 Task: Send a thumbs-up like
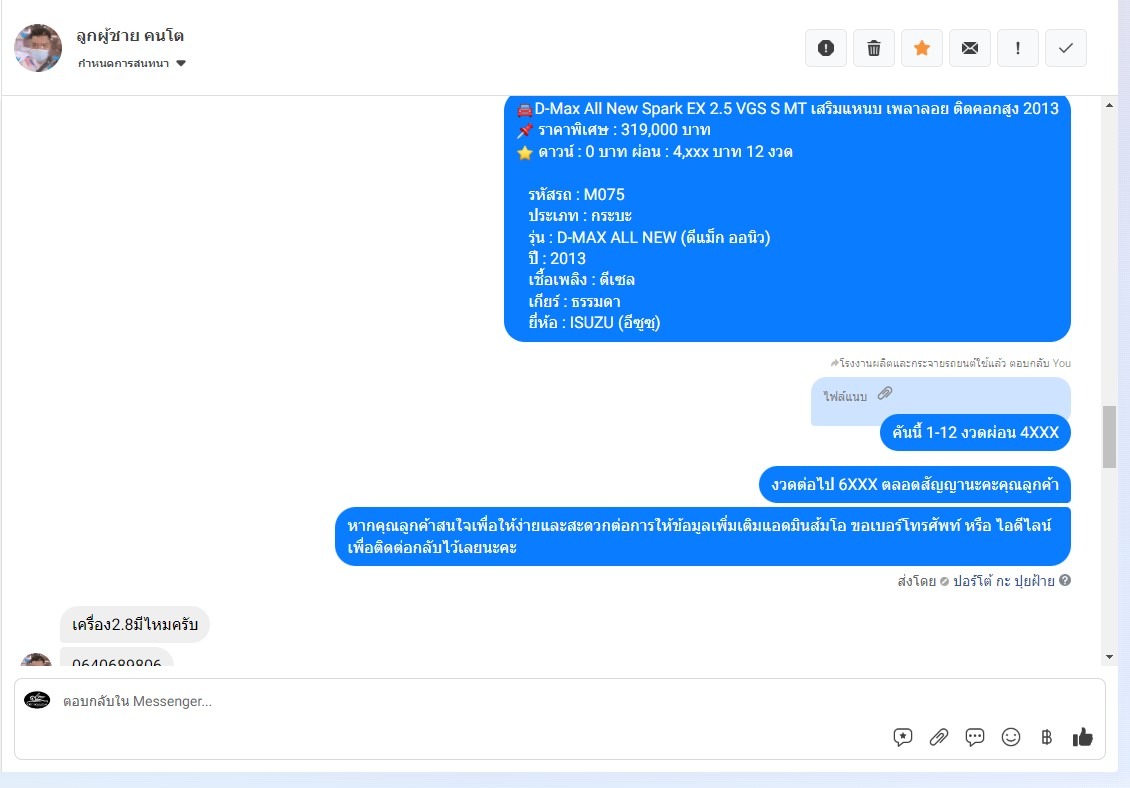pos(1082,737)
